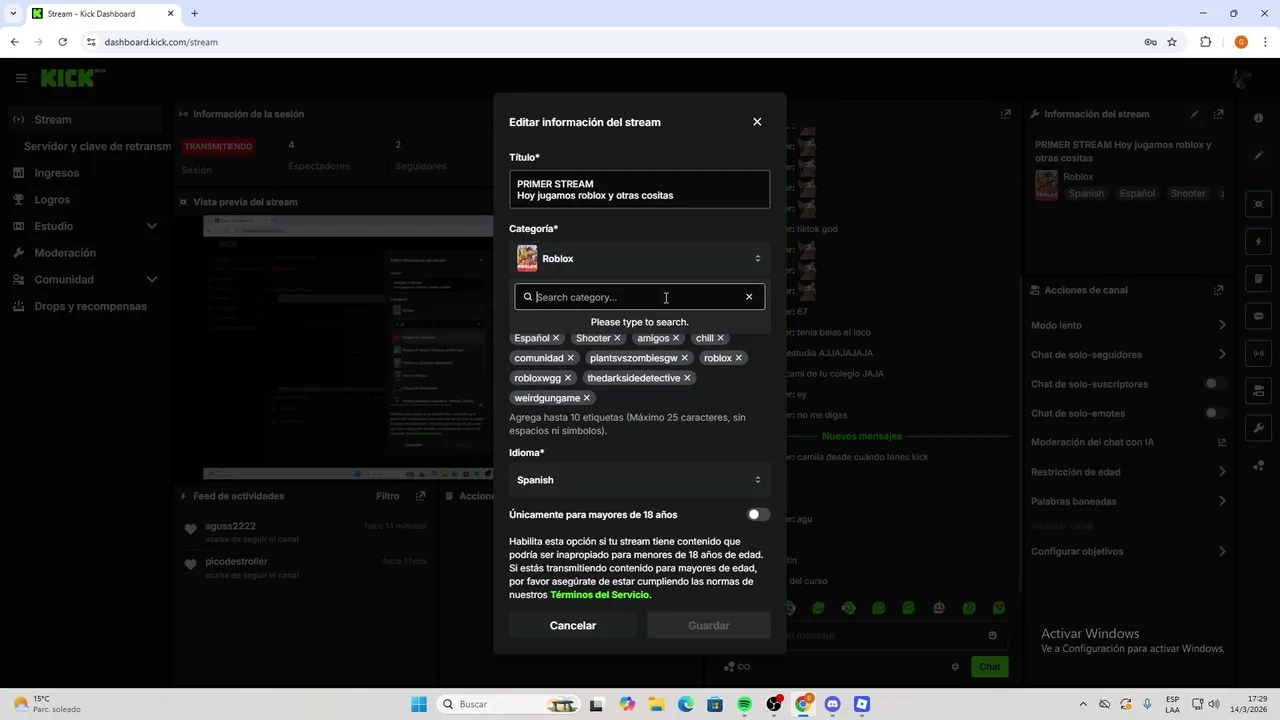Open chat settings gear icon

tap(955, 667)
